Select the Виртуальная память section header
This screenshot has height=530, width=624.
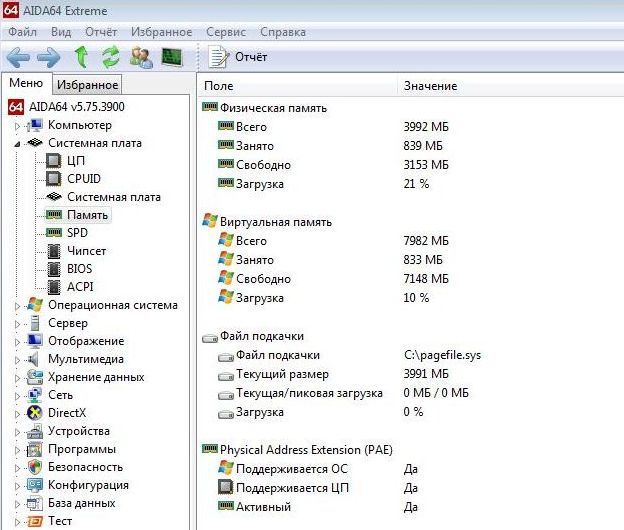pos(276,222)
